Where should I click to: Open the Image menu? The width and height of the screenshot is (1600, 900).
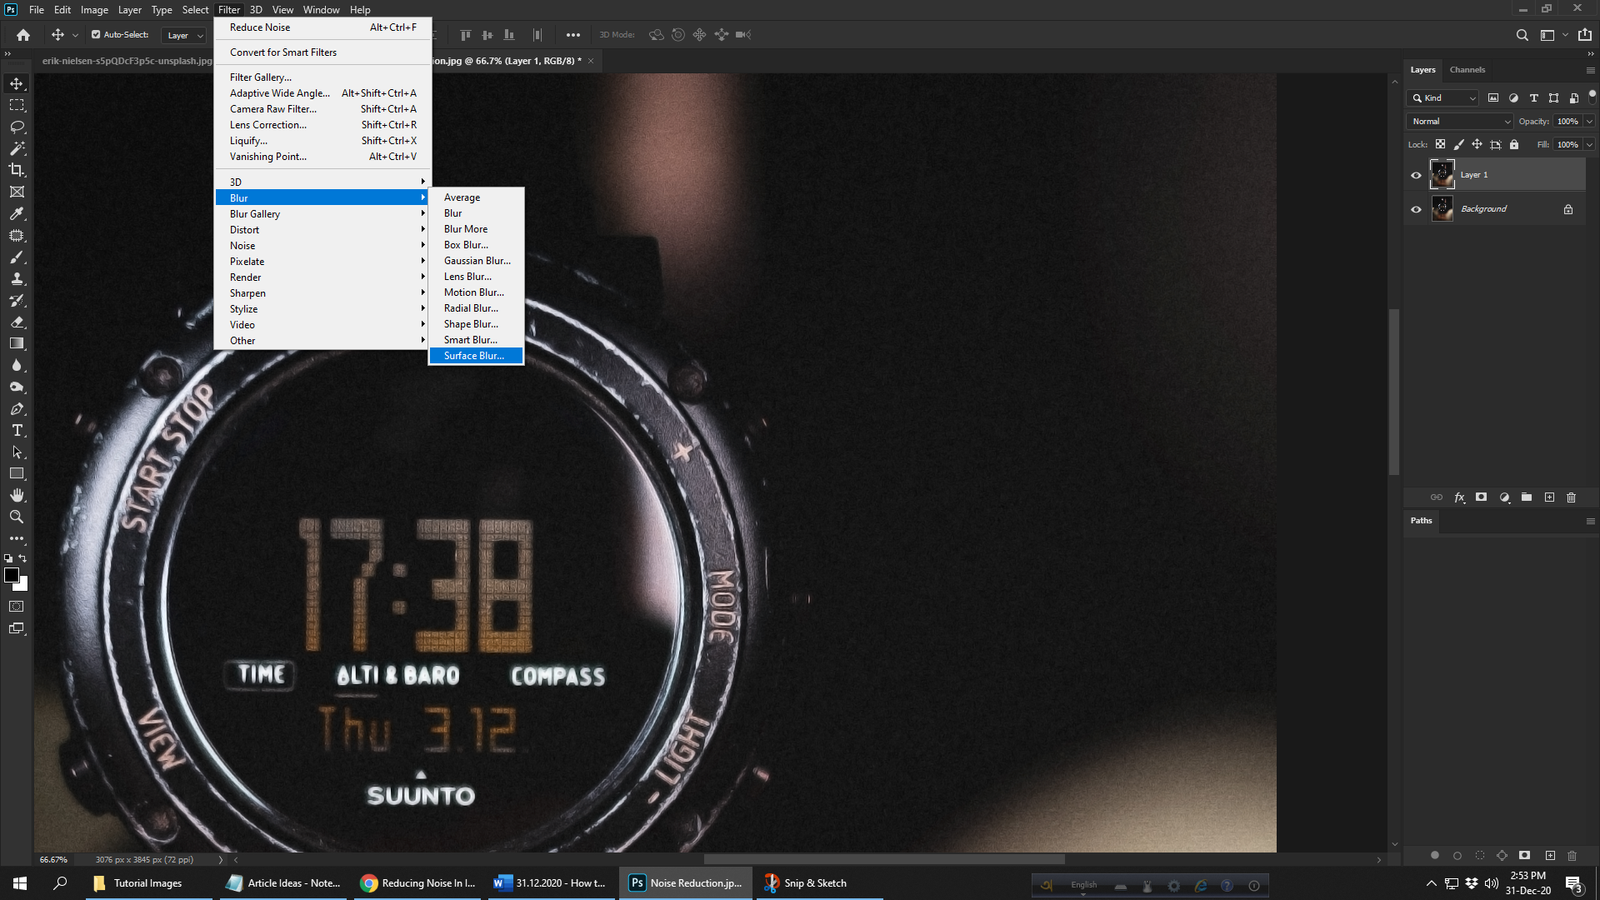click(94, 10)
